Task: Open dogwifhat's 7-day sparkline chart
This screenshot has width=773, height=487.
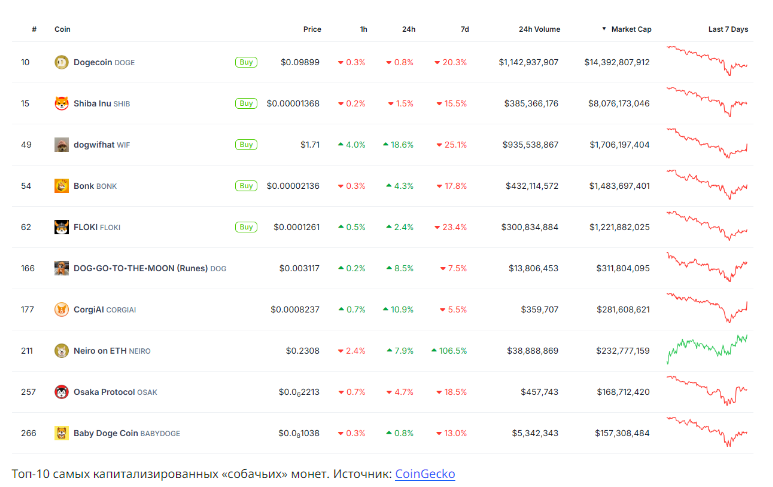Action: (707, 143)
